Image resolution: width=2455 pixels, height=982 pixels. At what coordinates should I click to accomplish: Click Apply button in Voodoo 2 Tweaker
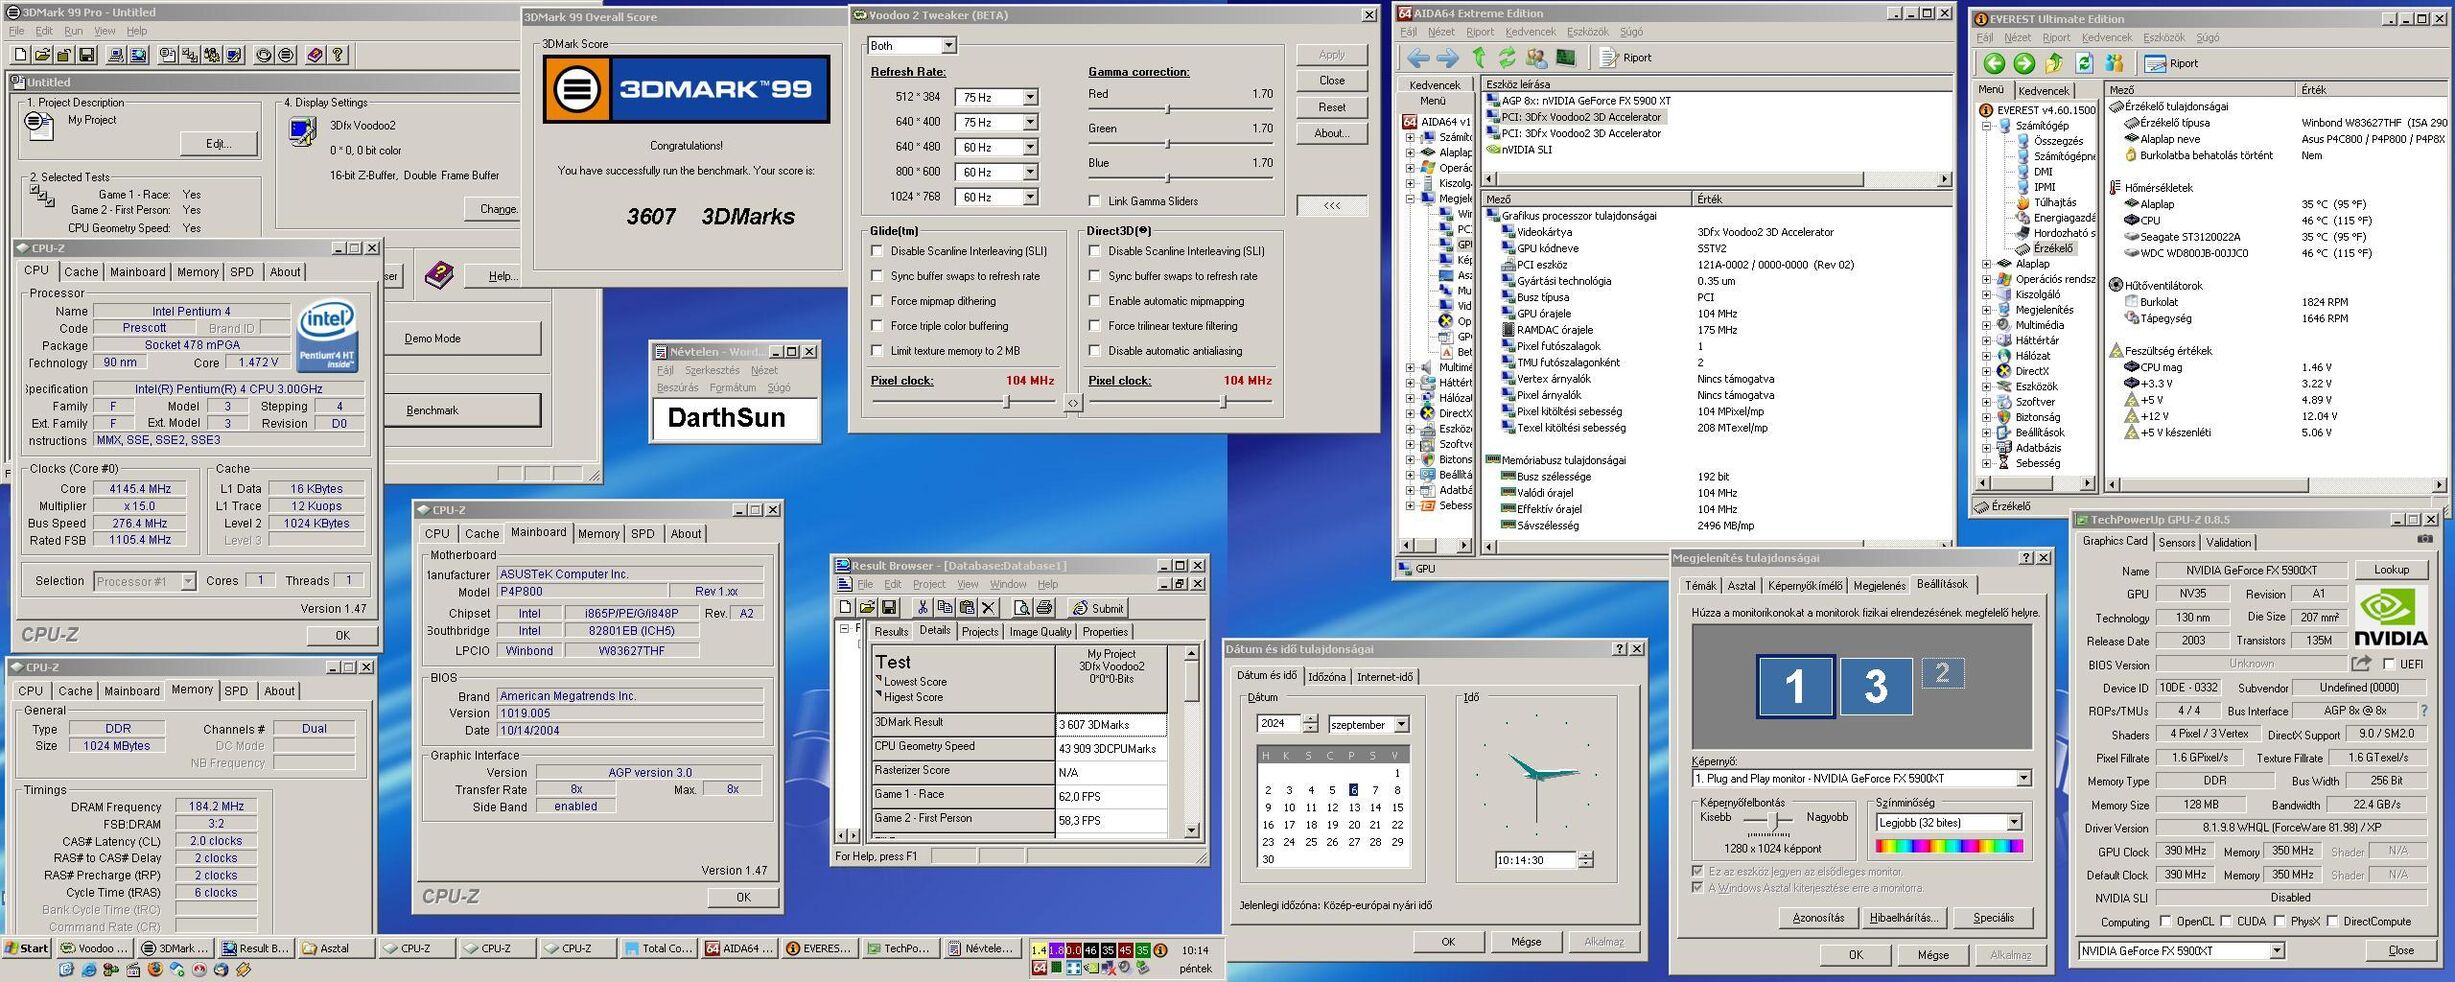click(x=1331, y=55)
